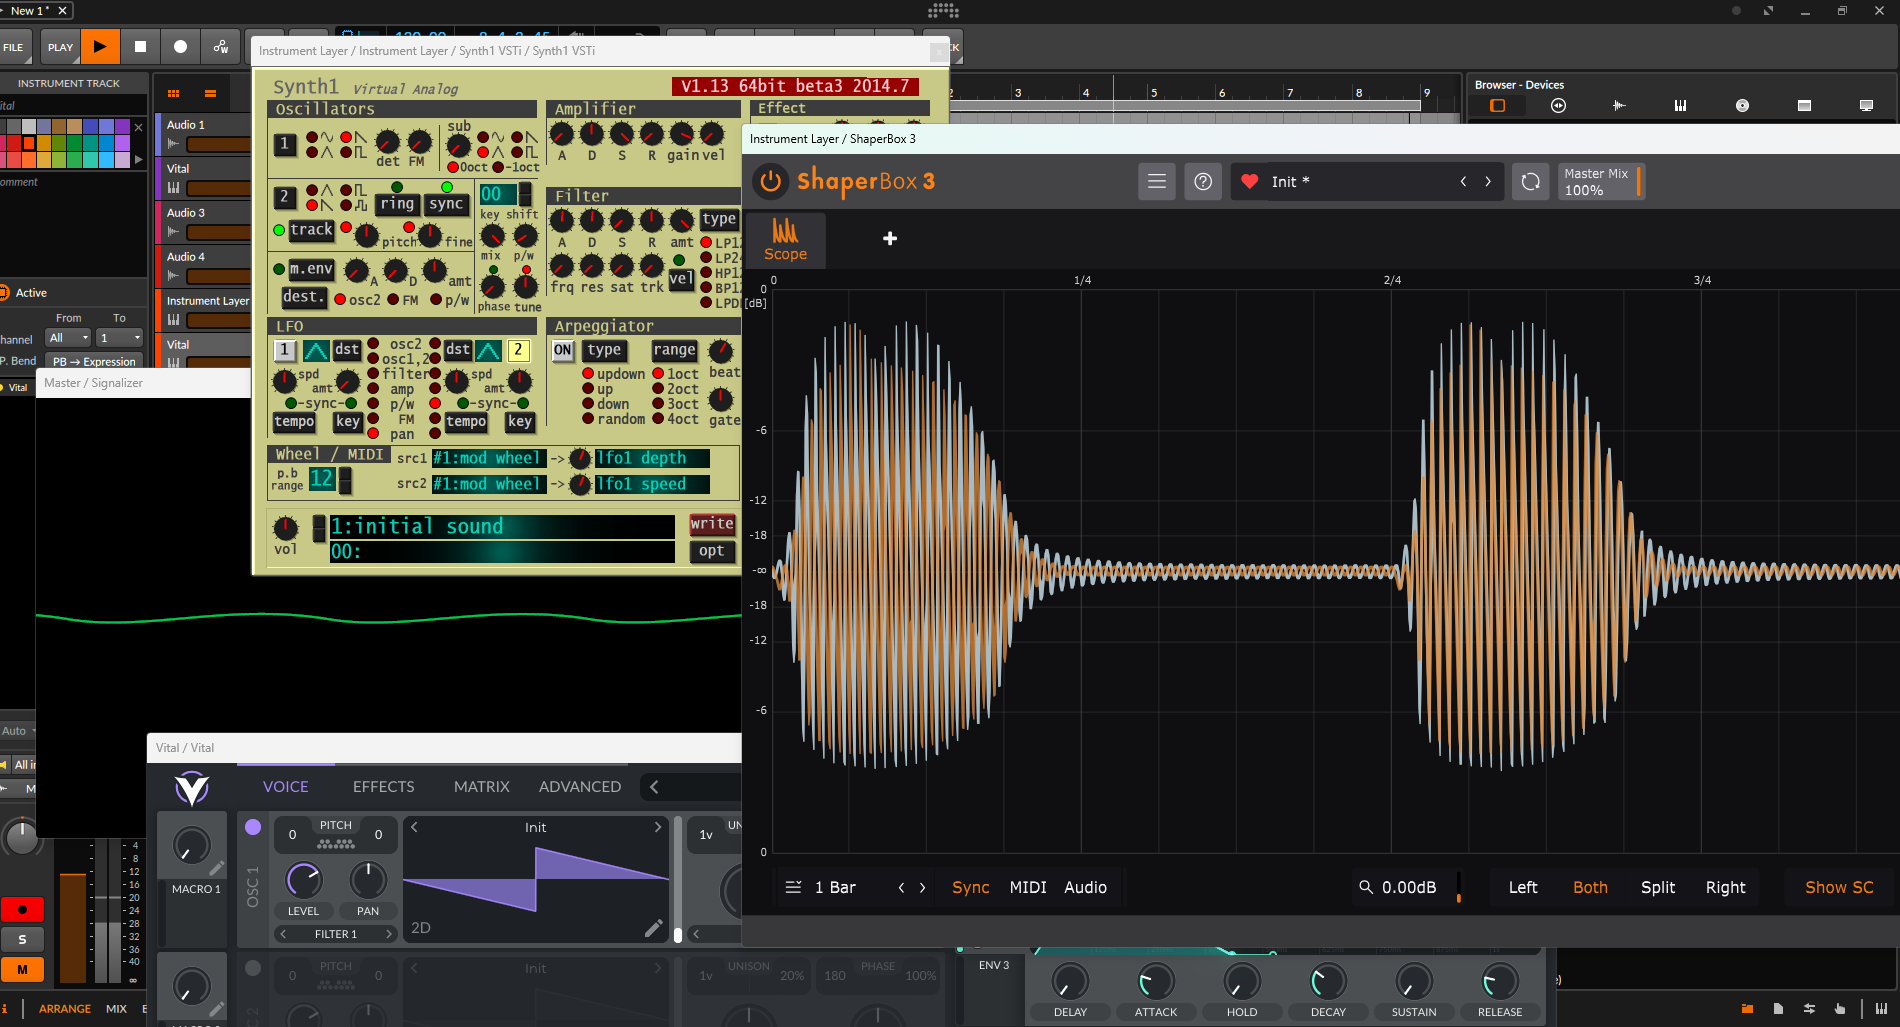Go to next ShaperBox preset
Image resolution: width=1900 pixels, height=1027 pixels.
click(1488, 181)
